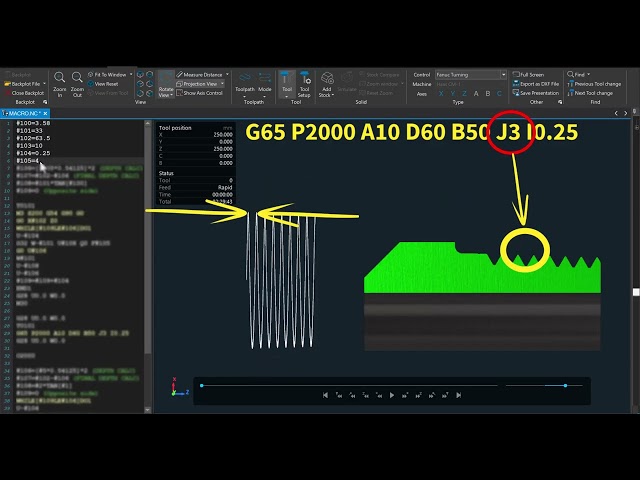
Task: Jump to start of backplot
Action: tap(325, 395)
